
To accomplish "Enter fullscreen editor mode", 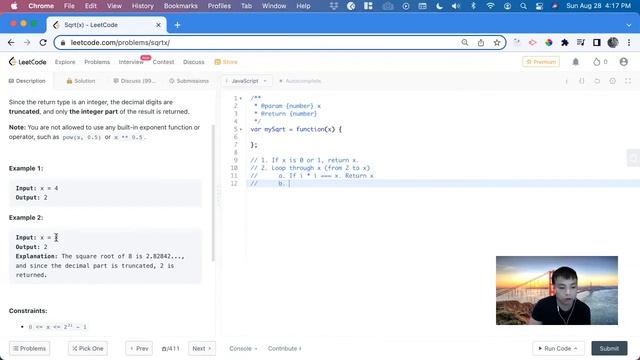I will tap(628, 81).
